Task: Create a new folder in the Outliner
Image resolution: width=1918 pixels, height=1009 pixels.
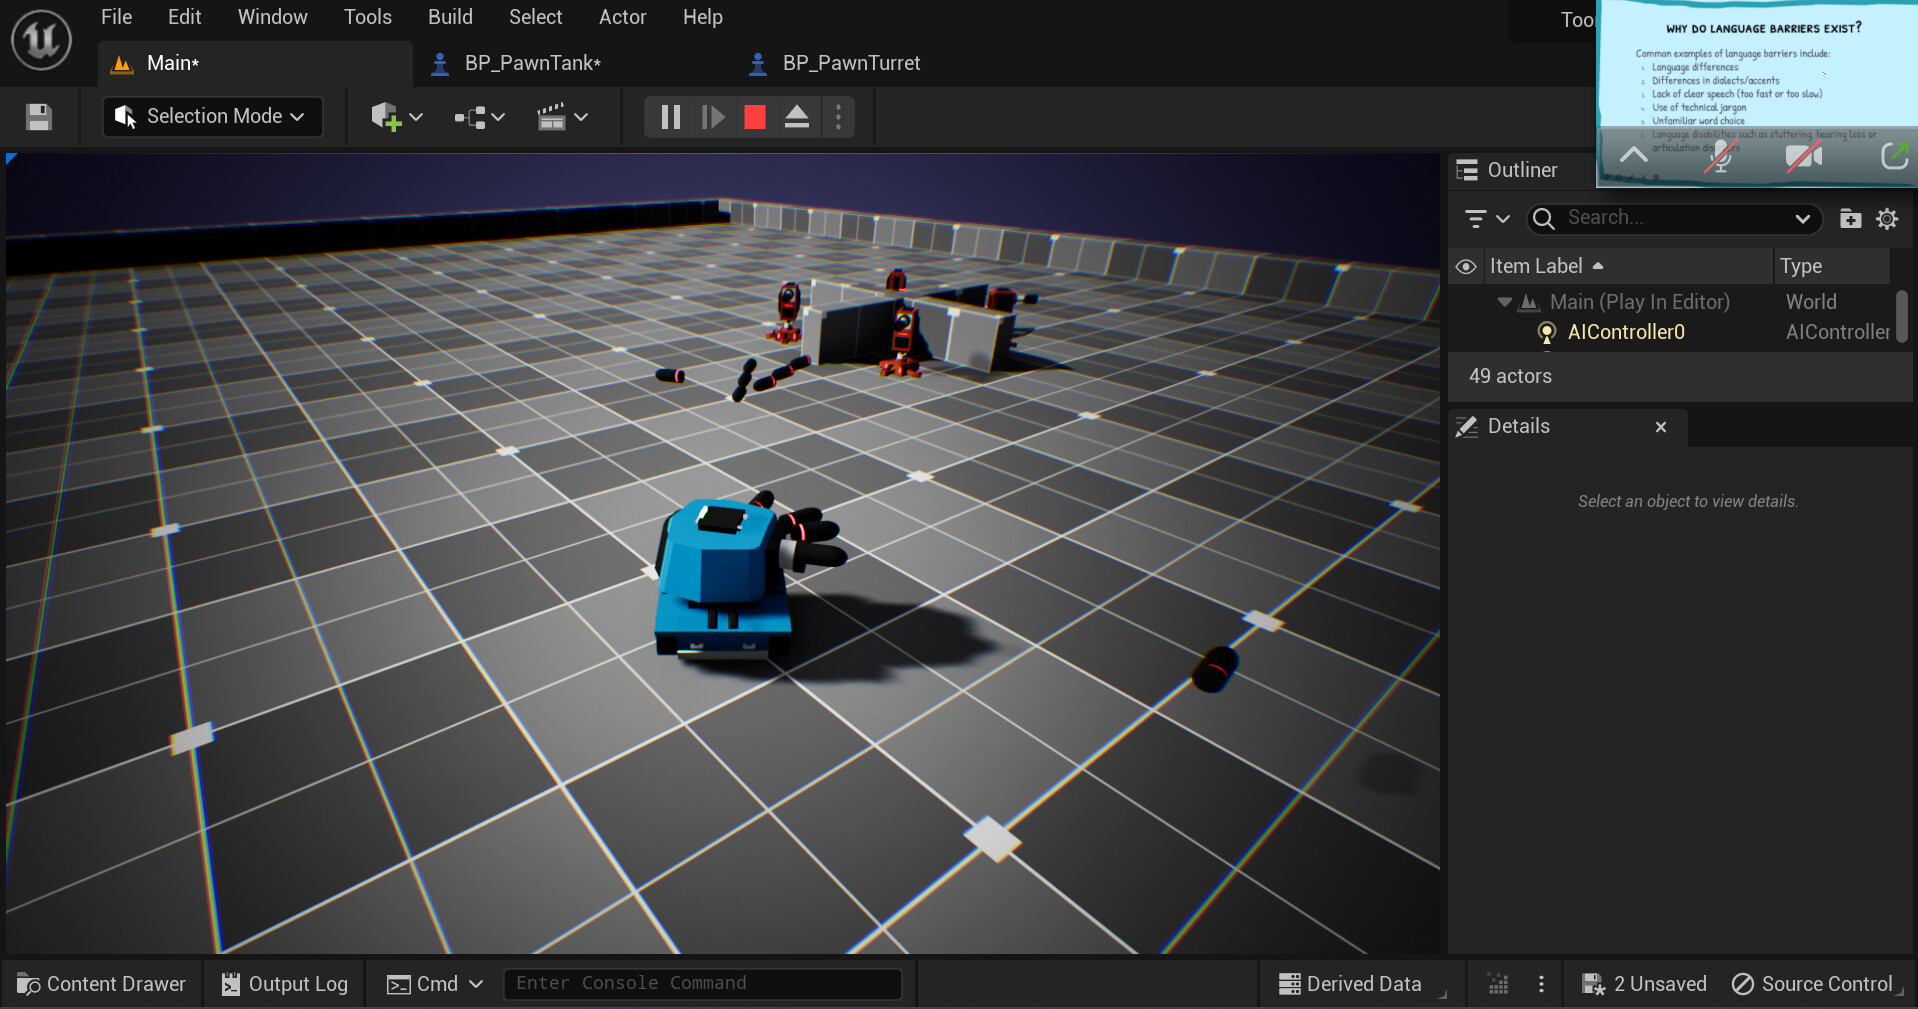Action: click(1850, 219)
